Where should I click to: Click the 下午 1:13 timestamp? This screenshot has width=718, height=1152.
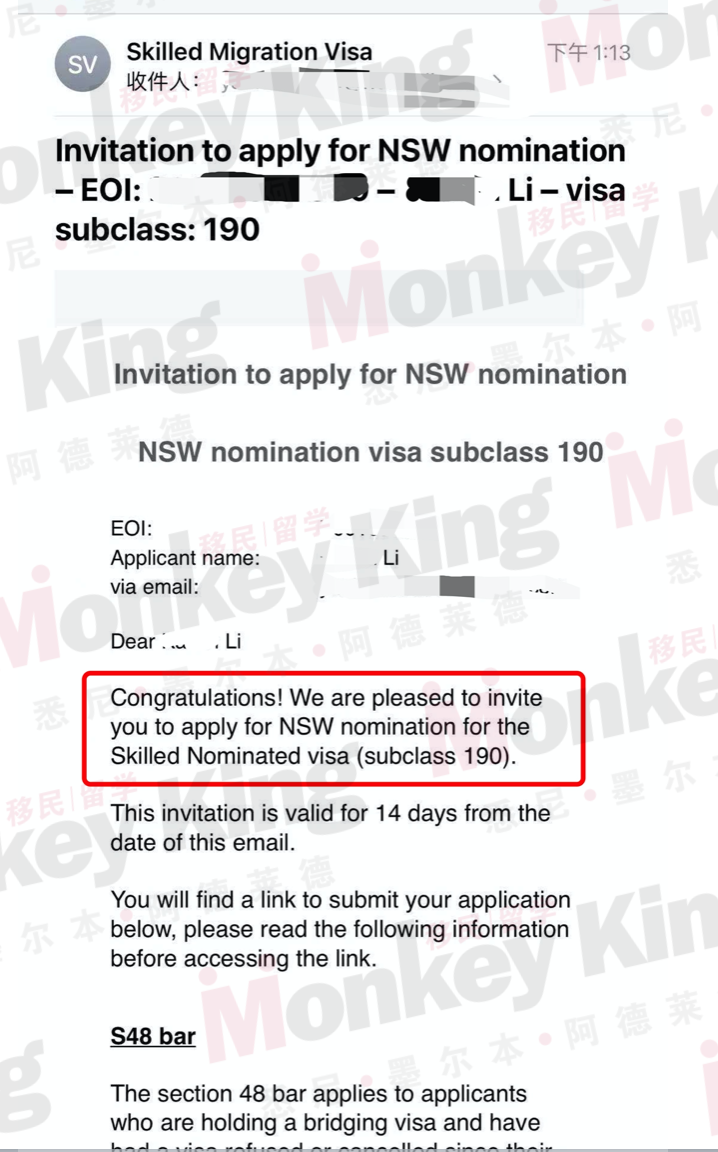[x=589, y=52]
